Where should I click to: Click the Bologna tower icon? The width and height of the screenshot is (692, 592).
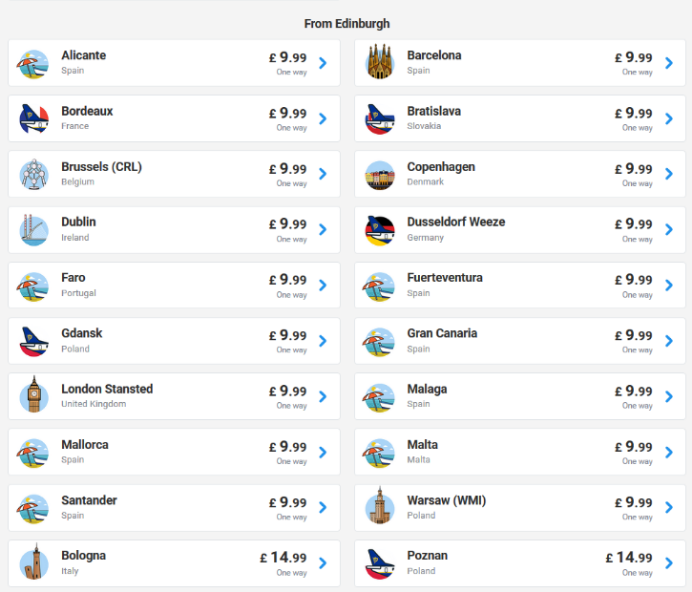pyautogui.click(x=34, y=562)
